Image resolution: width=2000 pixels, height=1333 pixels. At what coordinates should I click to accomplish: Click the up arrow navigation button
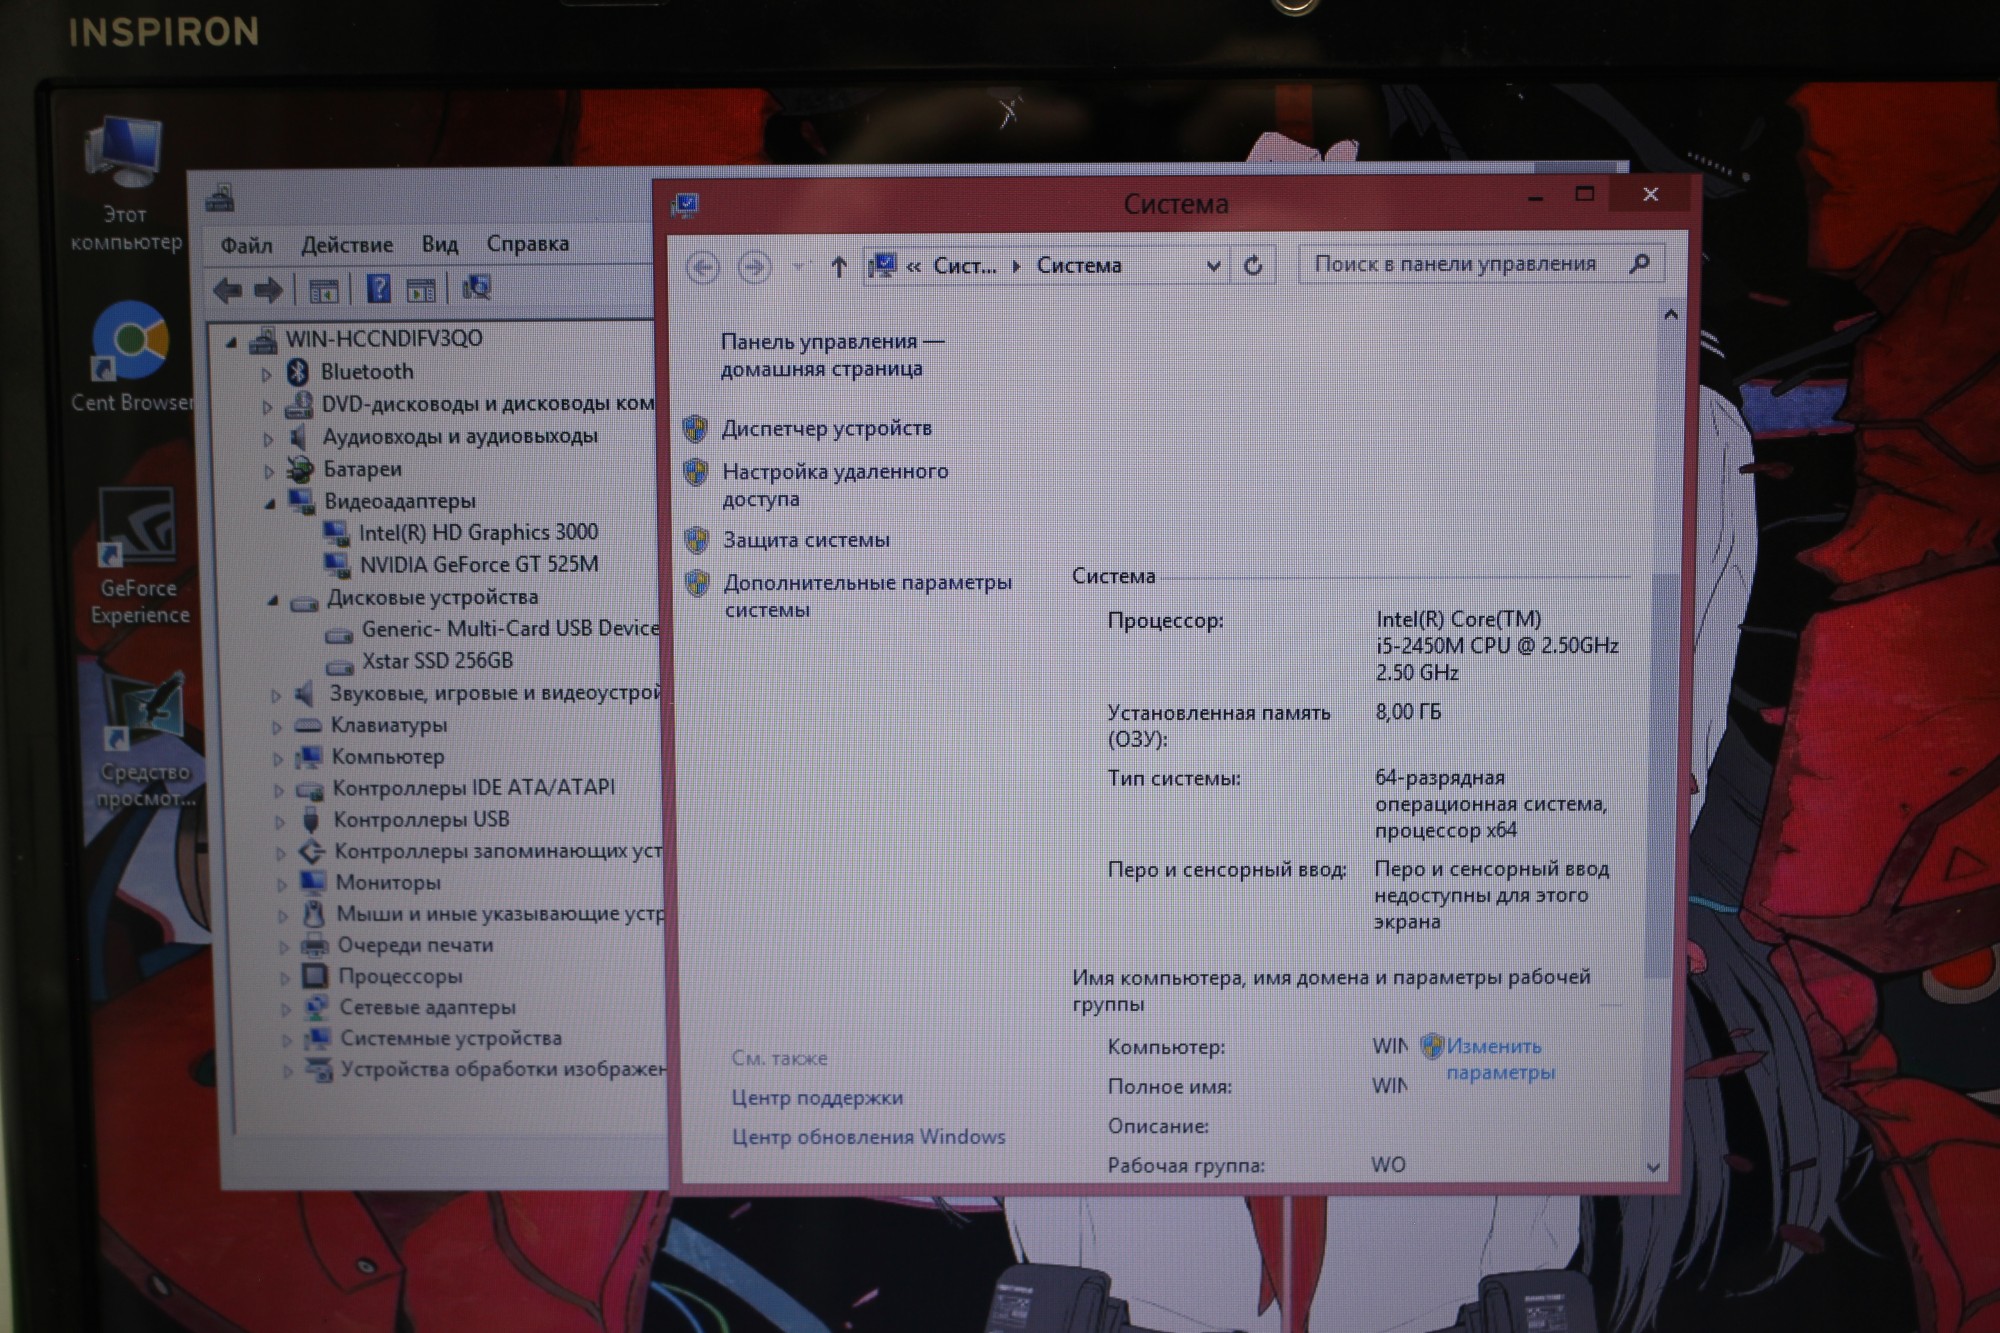point(838,267)
